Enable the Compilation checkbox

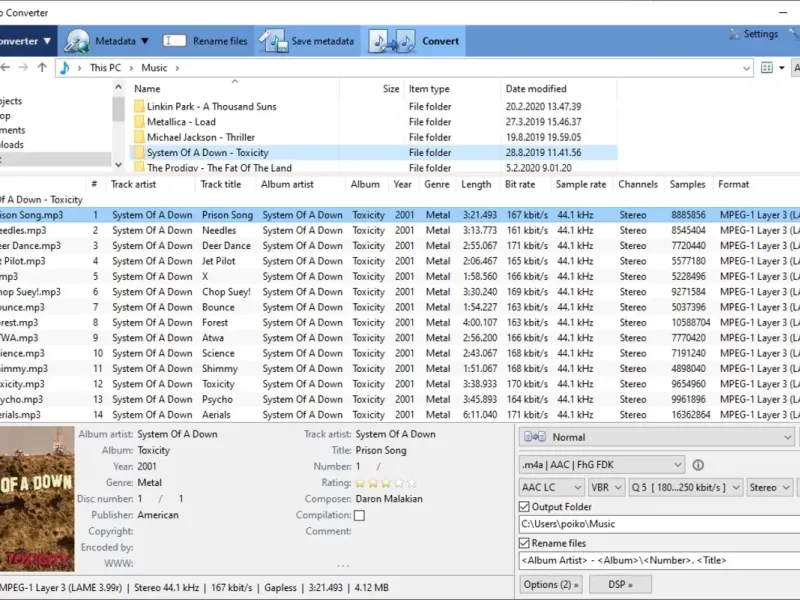[x=359, y=515]
